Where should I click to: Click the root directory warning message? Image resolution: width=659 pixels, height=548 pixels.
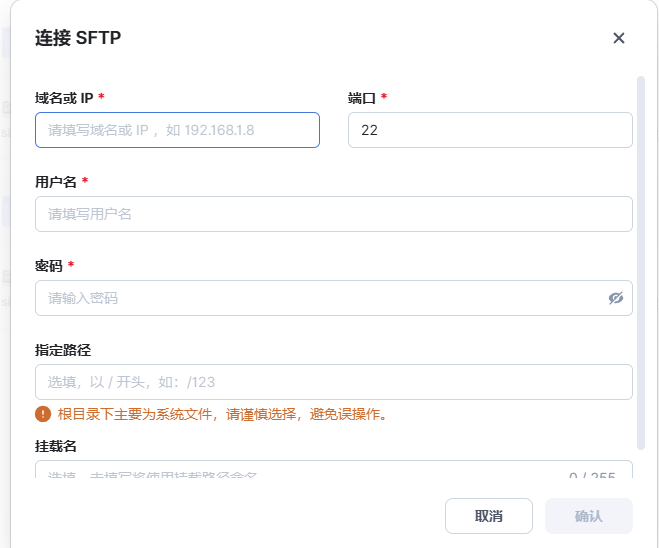(x=222, y=414)
